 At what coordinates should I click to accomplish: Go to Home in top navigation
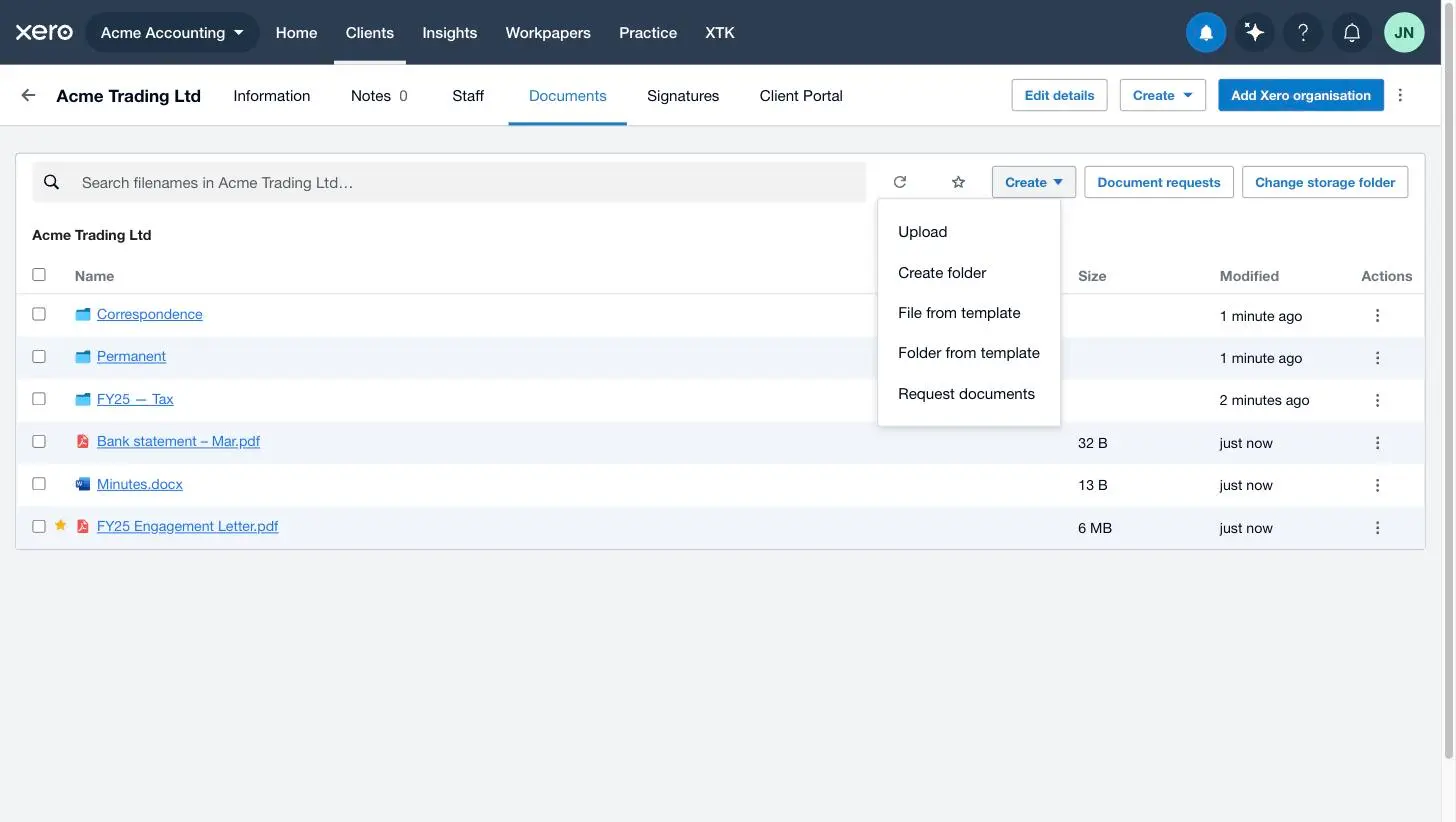[296, 32]
